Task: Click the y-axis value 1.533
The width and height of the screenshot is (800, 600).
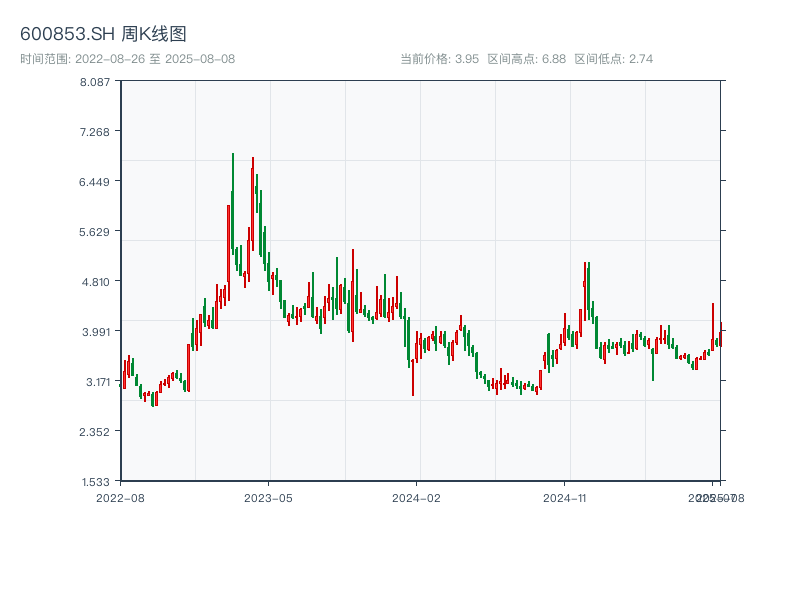Action: coord(95,482)
